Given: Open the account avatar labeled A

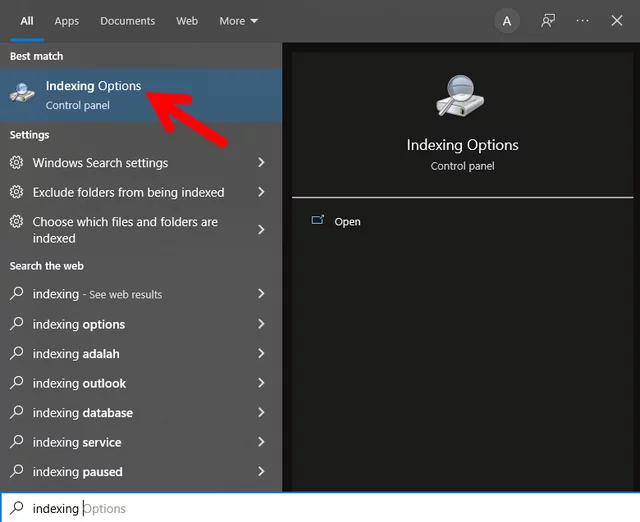Looking at the screenshot, I should 507,21.
